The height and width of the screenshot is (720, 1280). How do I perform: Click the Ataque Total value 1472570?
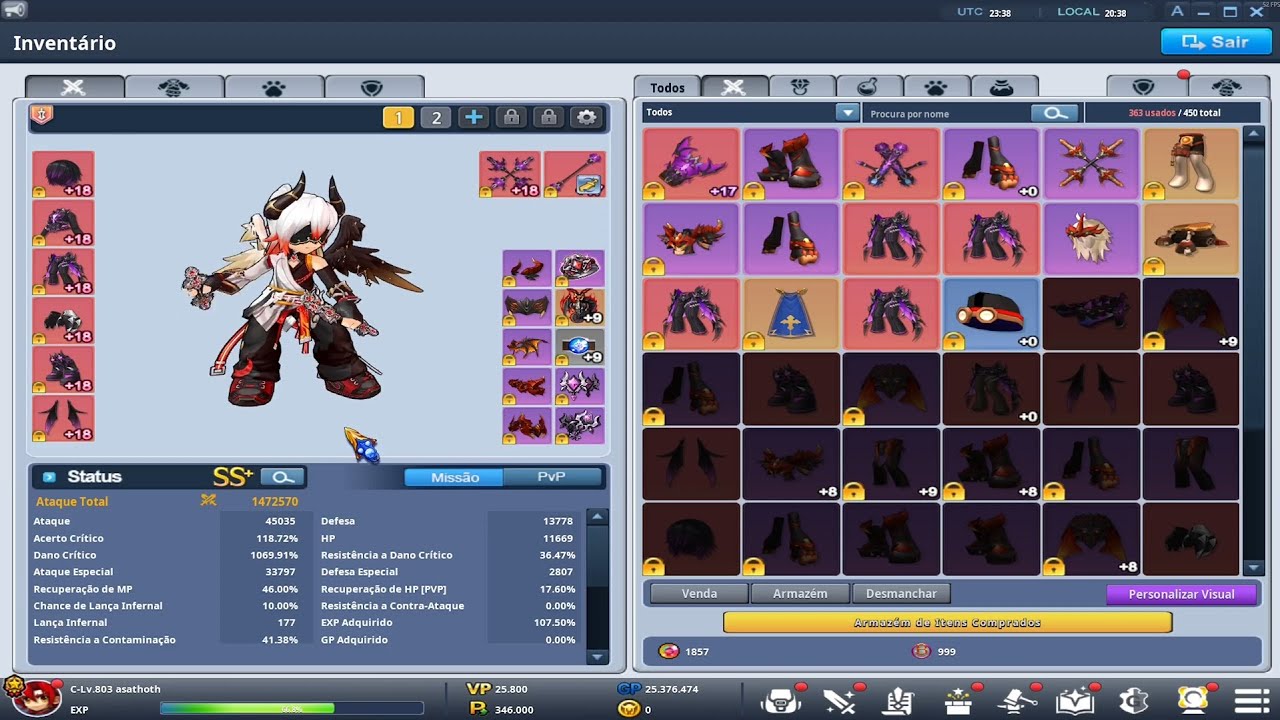(x=275, y=501)
